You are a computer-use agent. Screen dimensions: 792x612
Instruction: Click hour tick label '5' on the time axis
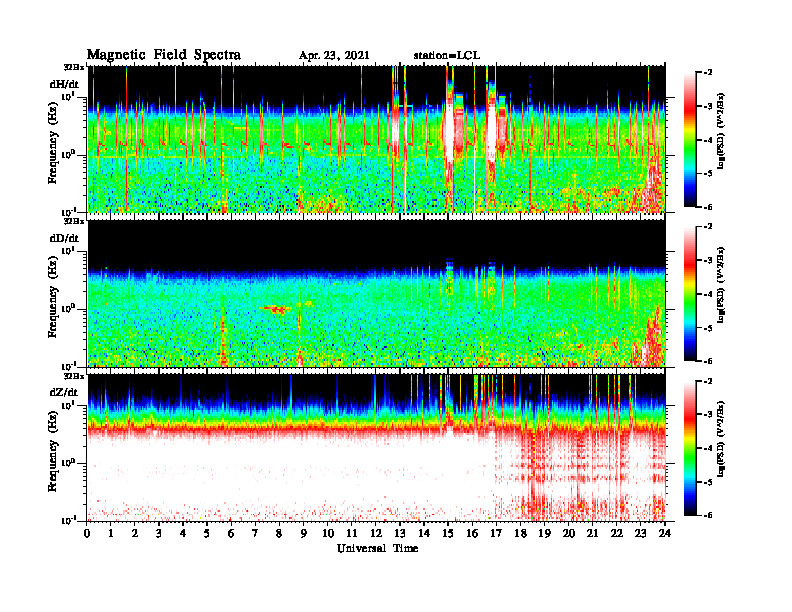[208, 533]
